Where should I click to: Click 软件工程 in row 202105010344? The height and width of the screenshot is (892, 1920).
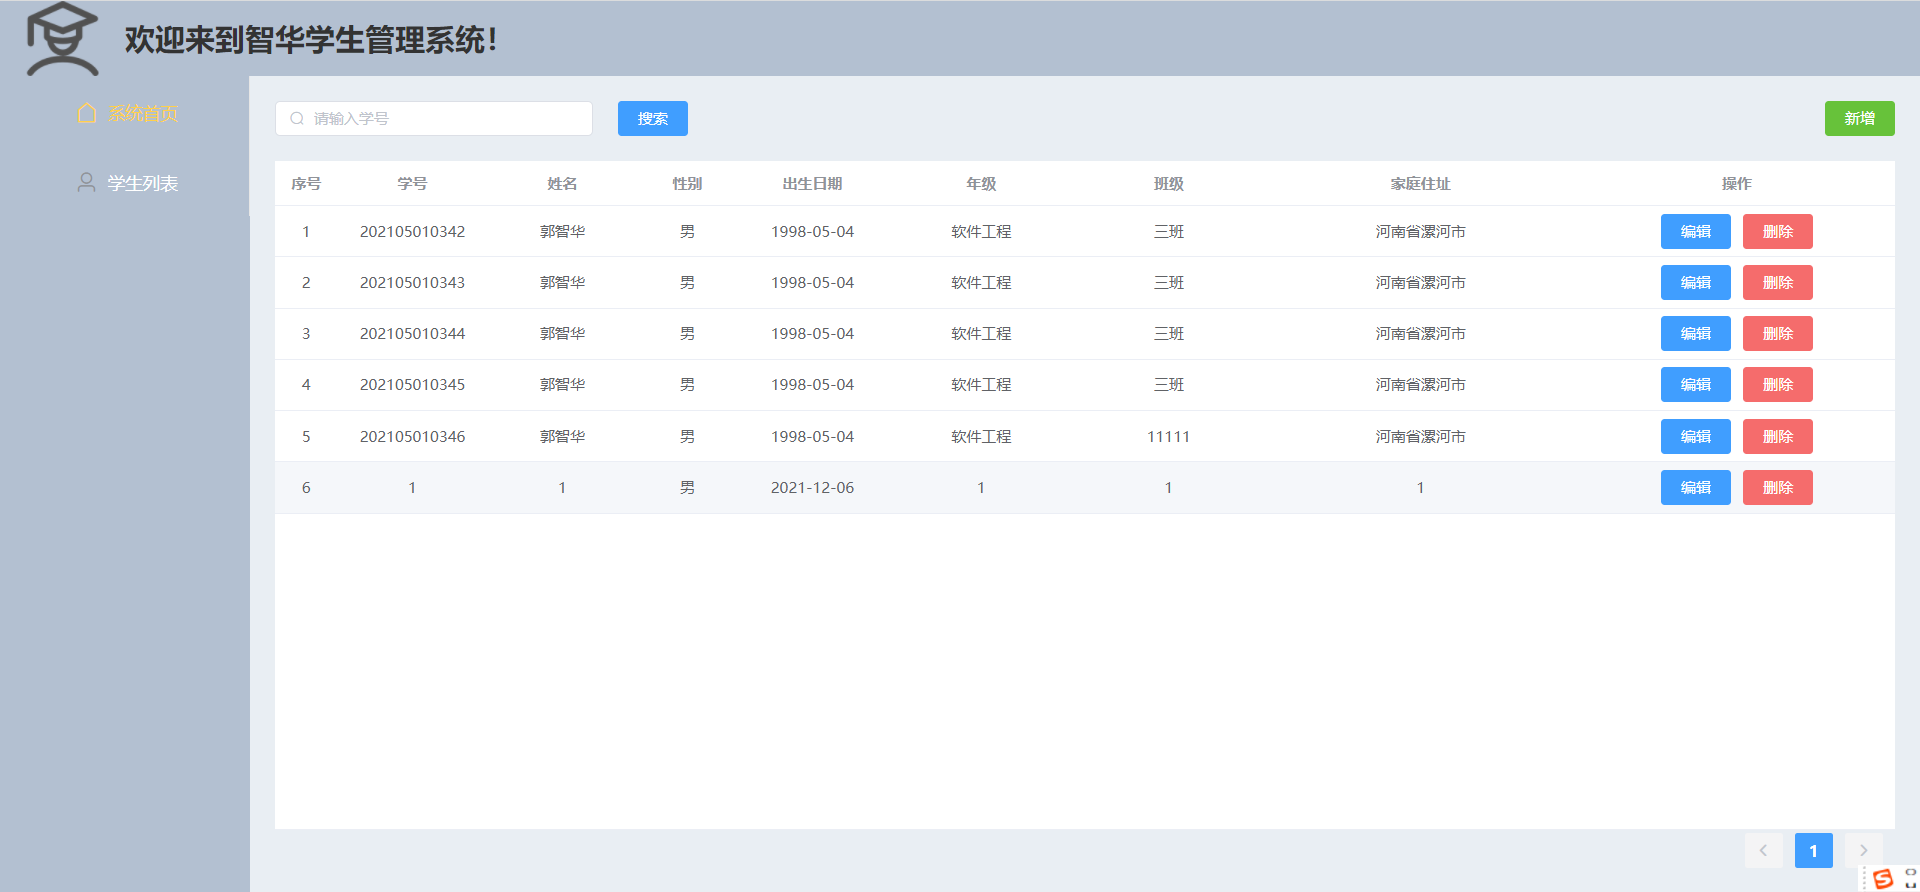coord(981,333)
